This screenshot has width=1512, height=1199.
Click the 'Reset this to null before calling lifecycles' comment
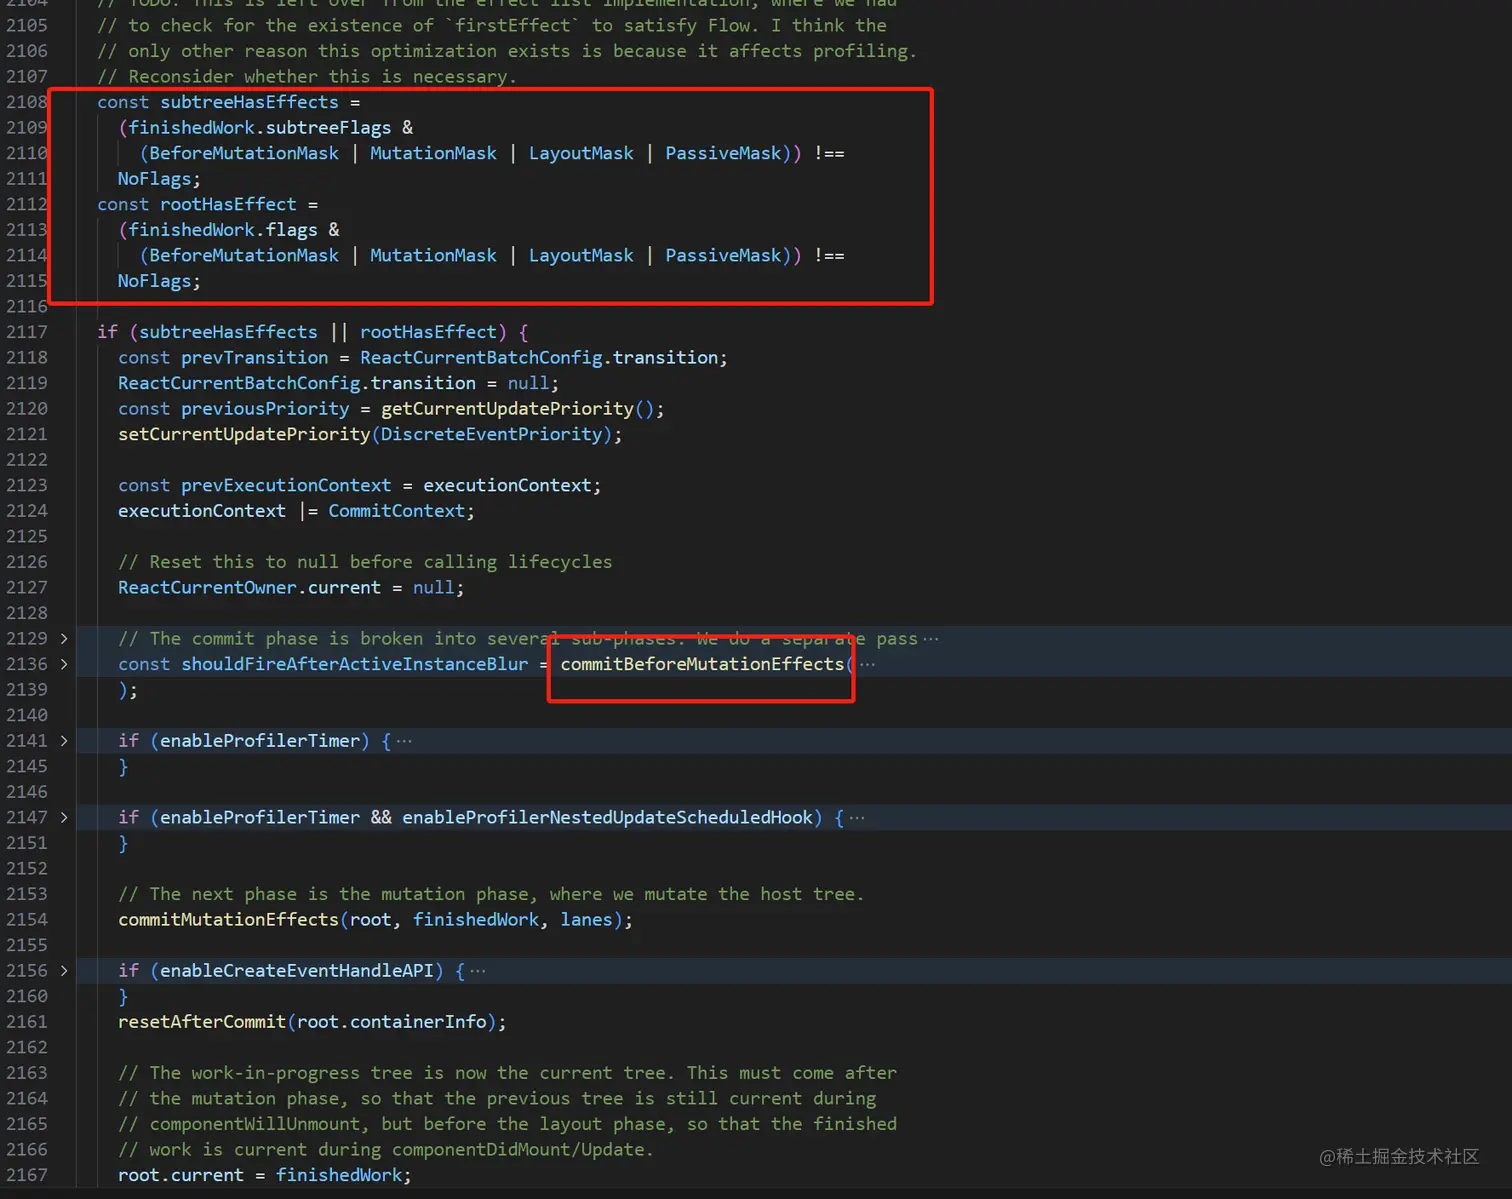click(x=365, y=562)
